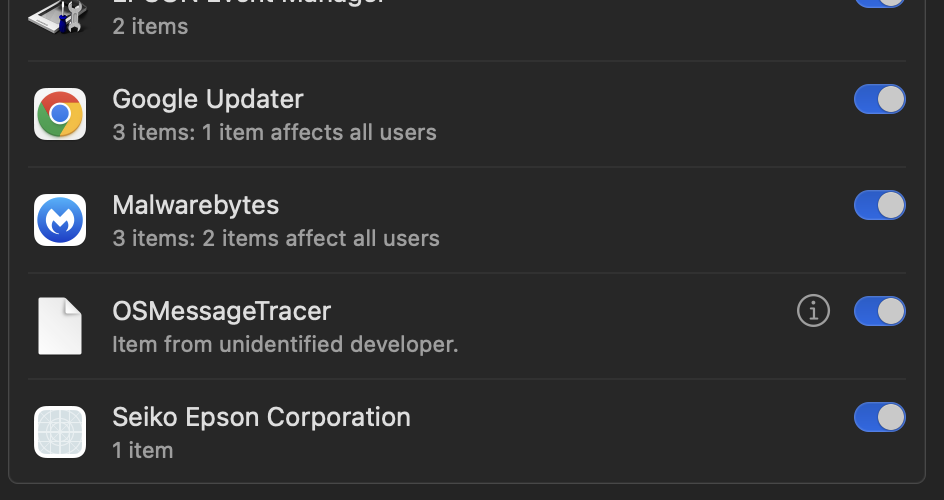Switch off the Epson Event Manager toggle
This screenshot has height=500, width=944.
coord(879,3)
